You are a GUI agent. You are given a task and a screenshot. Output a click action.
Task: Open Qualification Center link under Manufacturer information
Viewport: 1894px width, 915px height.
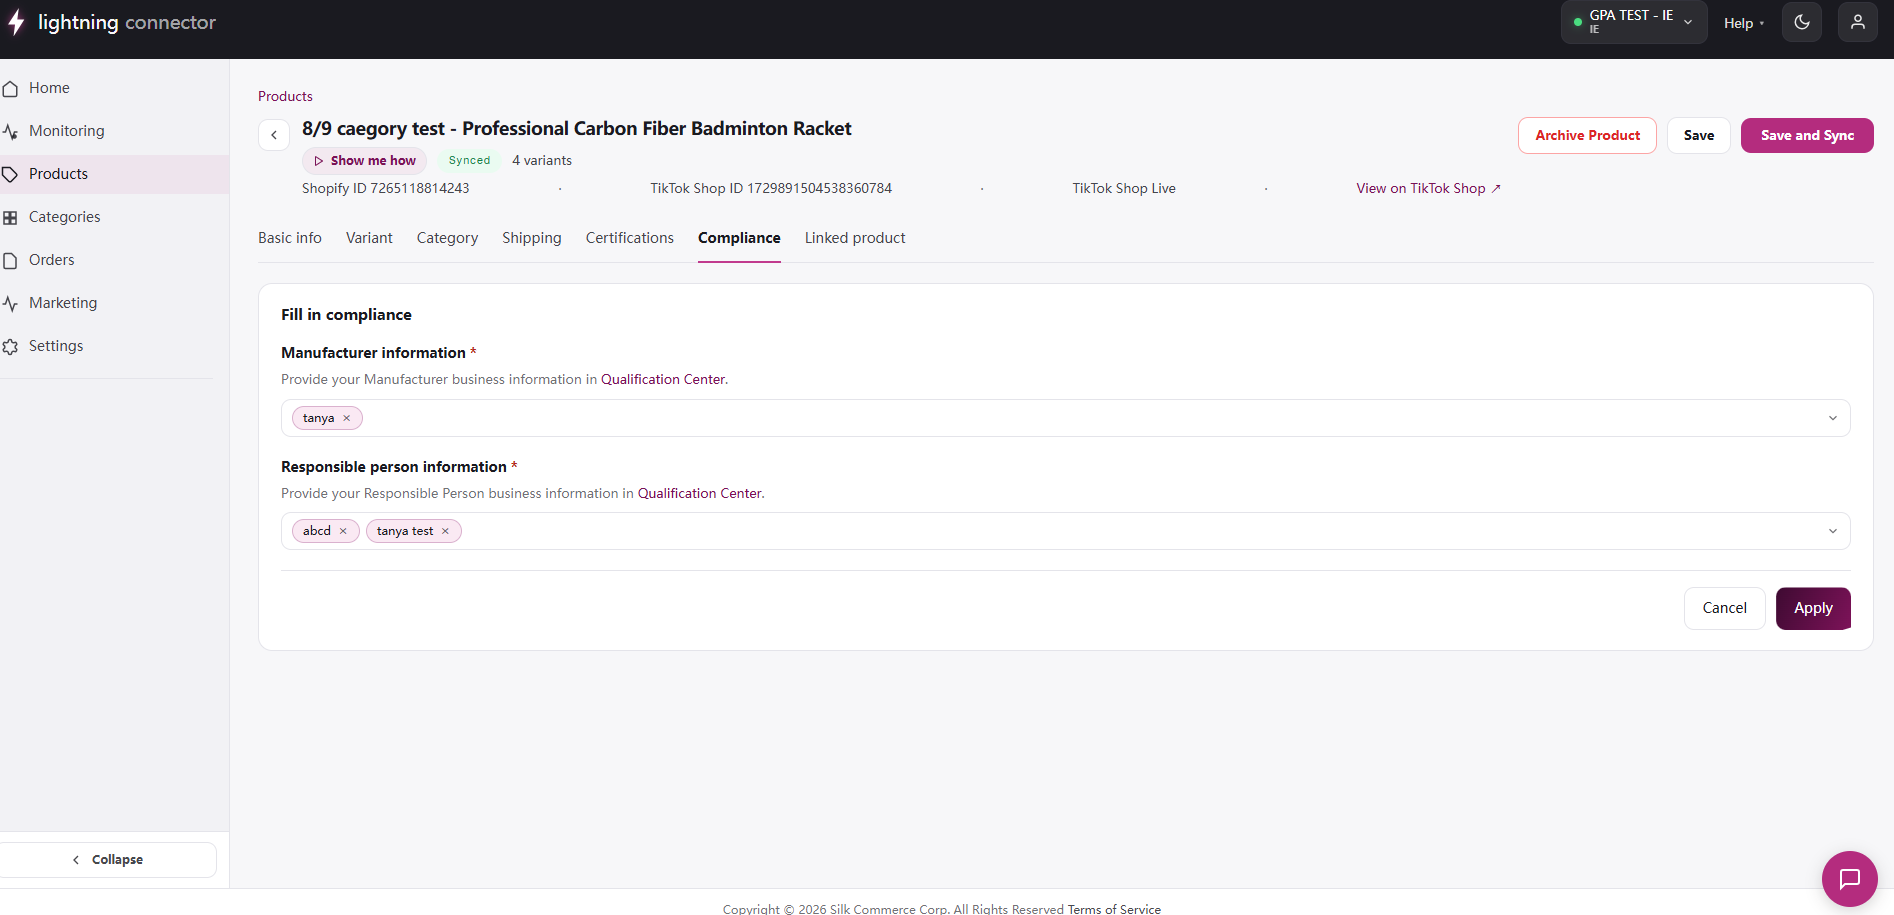pyautogui.click(x=663, y=379)
